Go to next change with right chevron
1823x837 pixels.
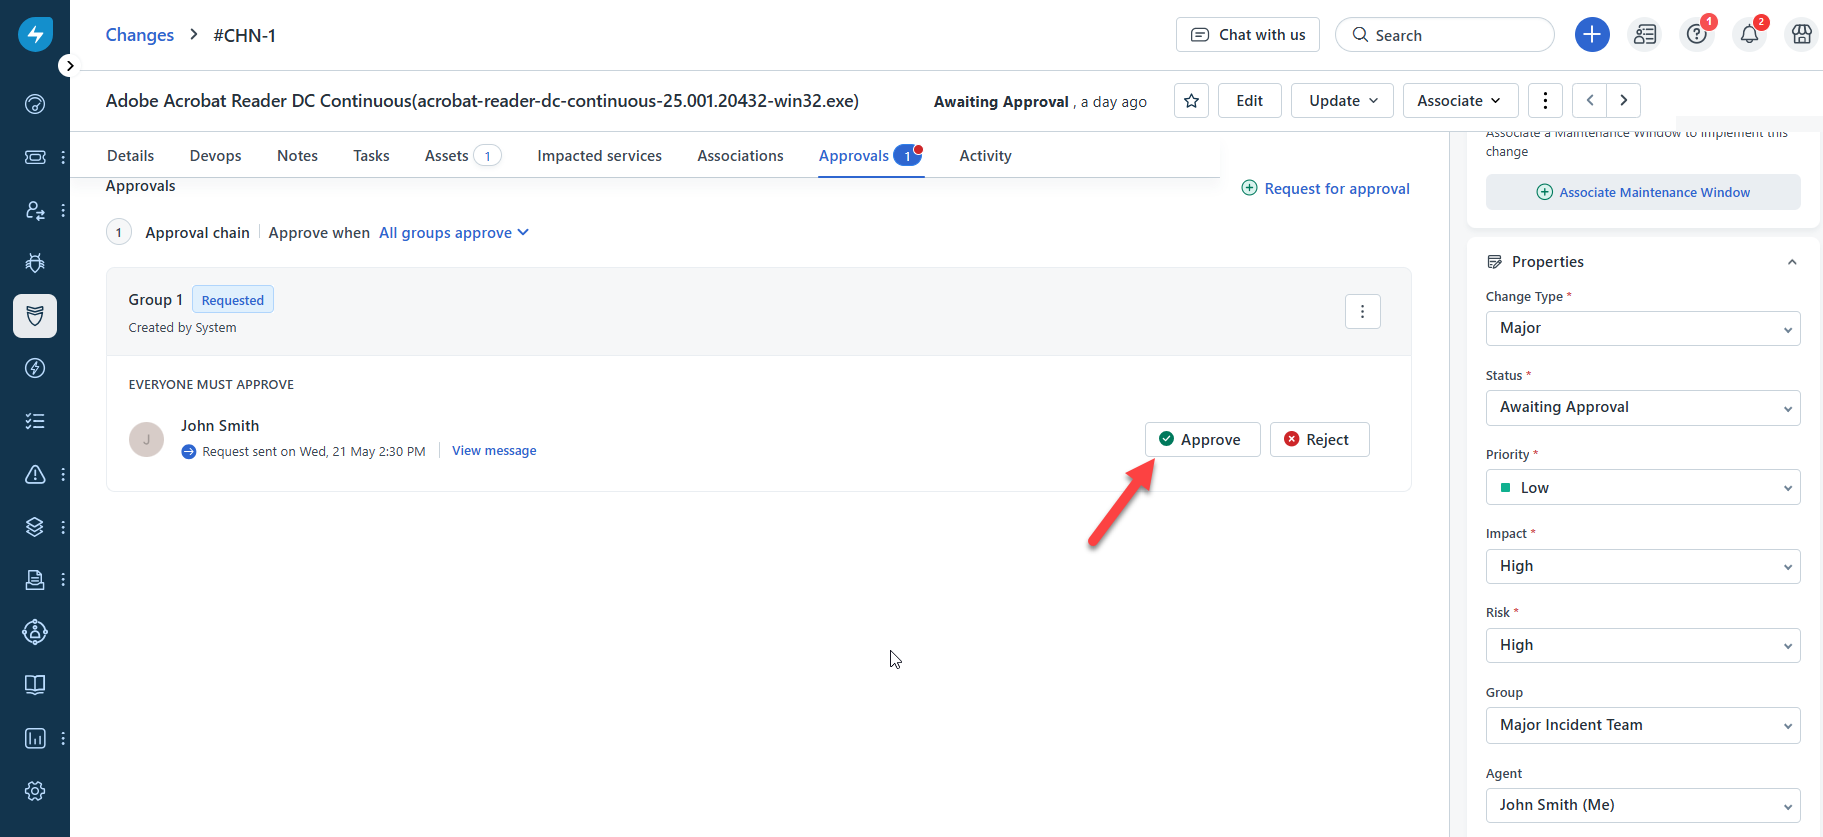coord(1624,101)
